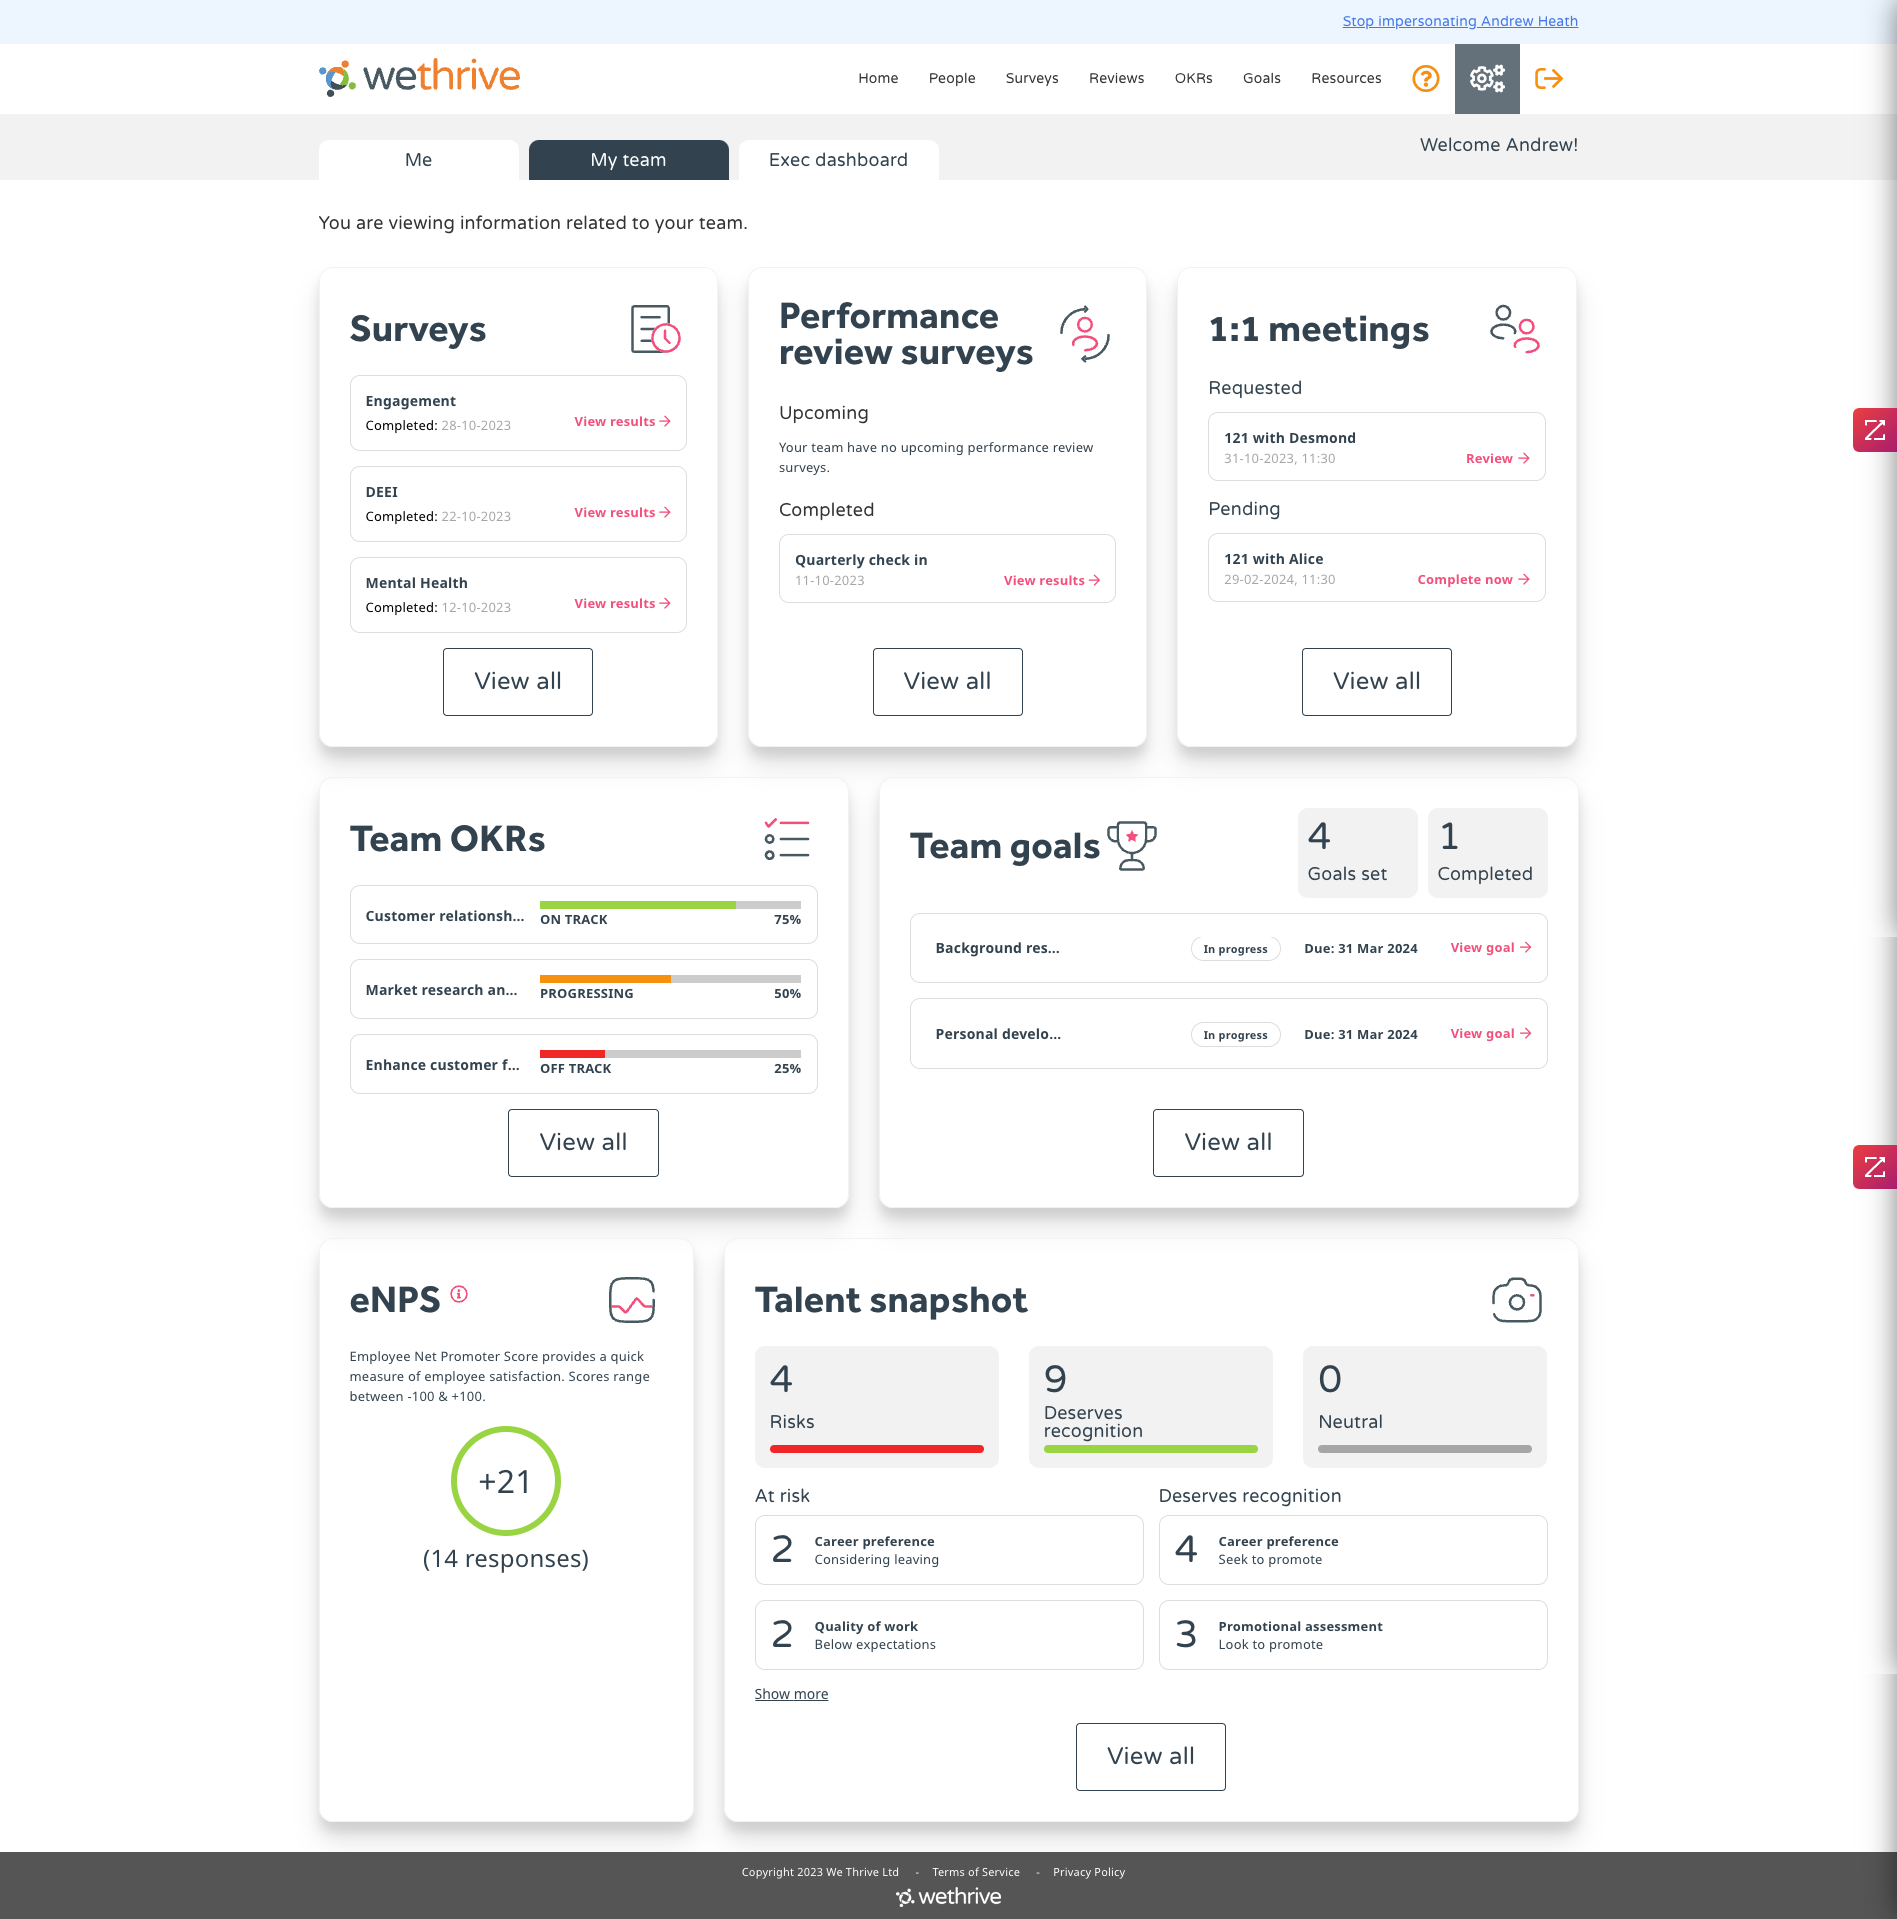Click the Team OKRs checklist icon
This screenshot has height=1919, width=1897.
(787, 841)
